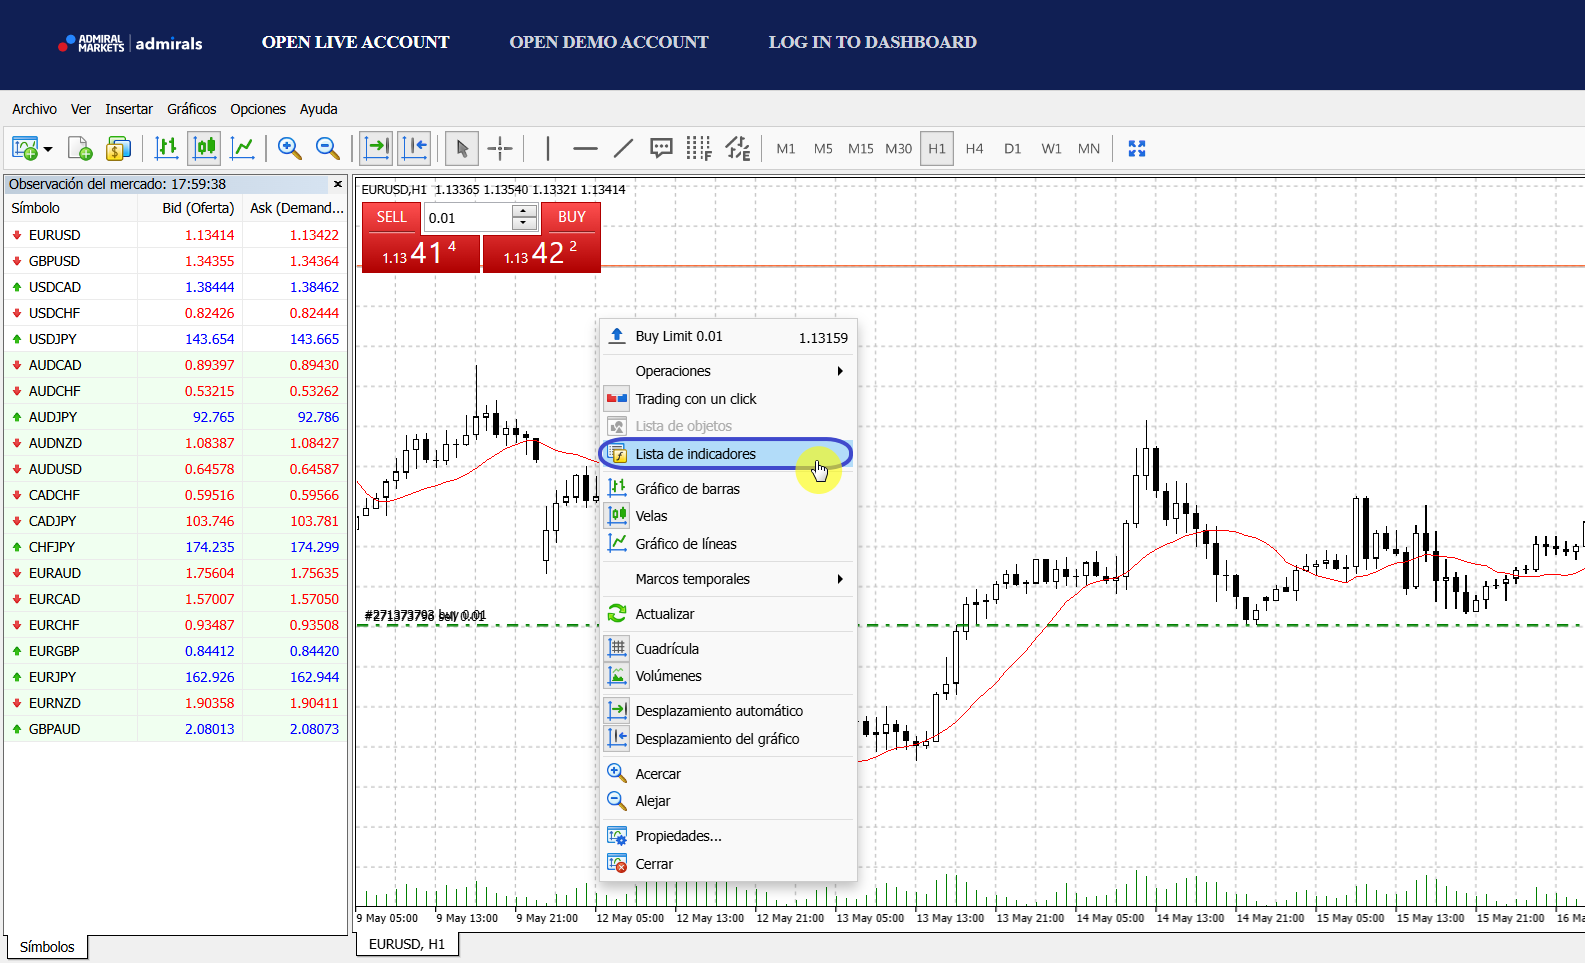1585x963 pixels.
Task: Click the lot volume input field
Action: click(468, 218)
